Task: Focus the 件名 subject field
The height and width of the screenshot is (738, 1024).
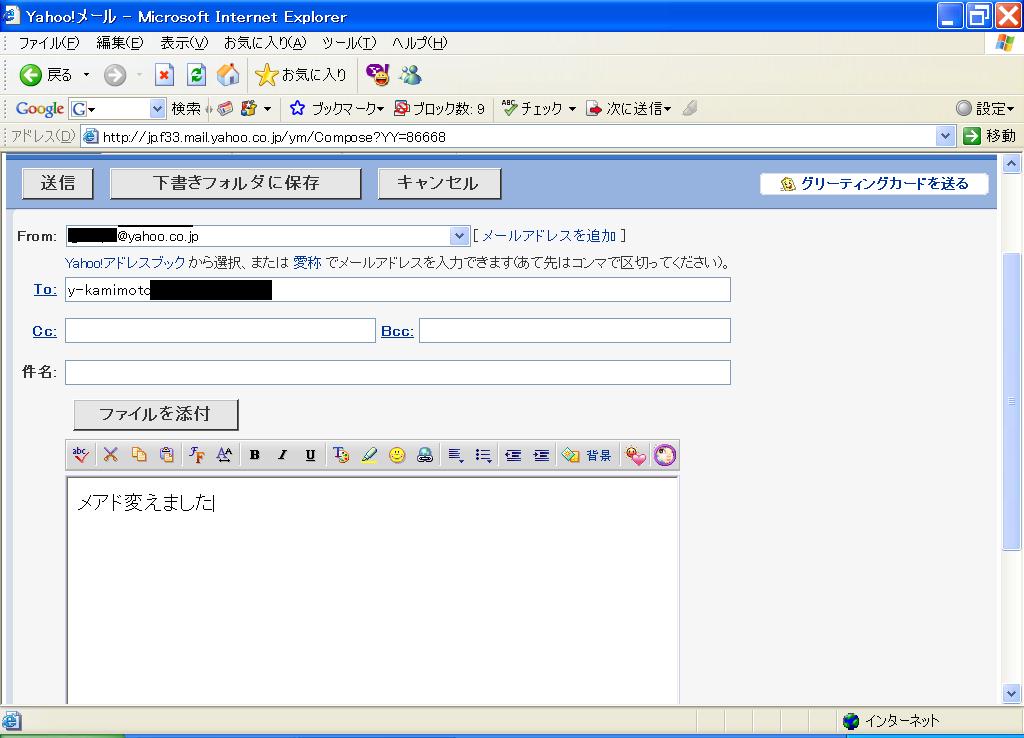Action: (398, 372)
